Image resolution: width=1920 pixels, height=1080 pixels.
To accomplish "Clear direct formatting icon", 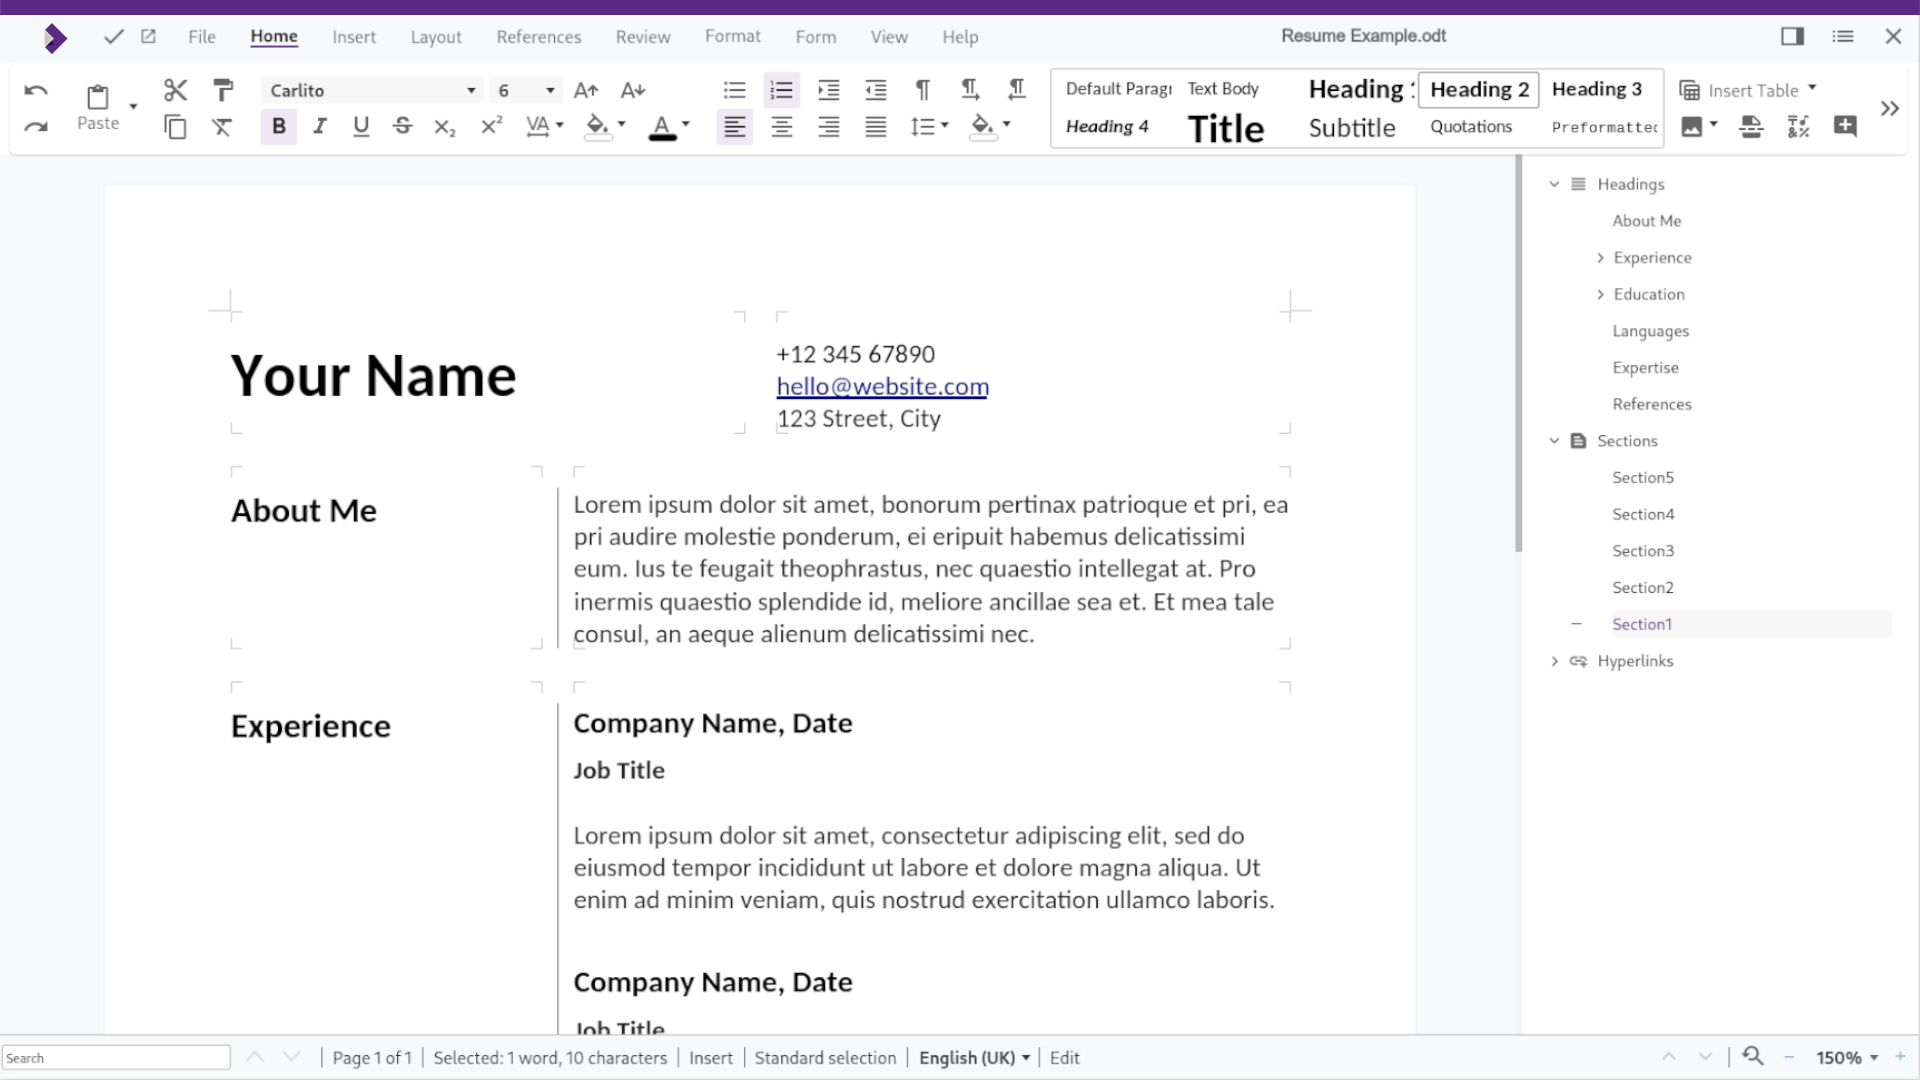I will (222, 127).
